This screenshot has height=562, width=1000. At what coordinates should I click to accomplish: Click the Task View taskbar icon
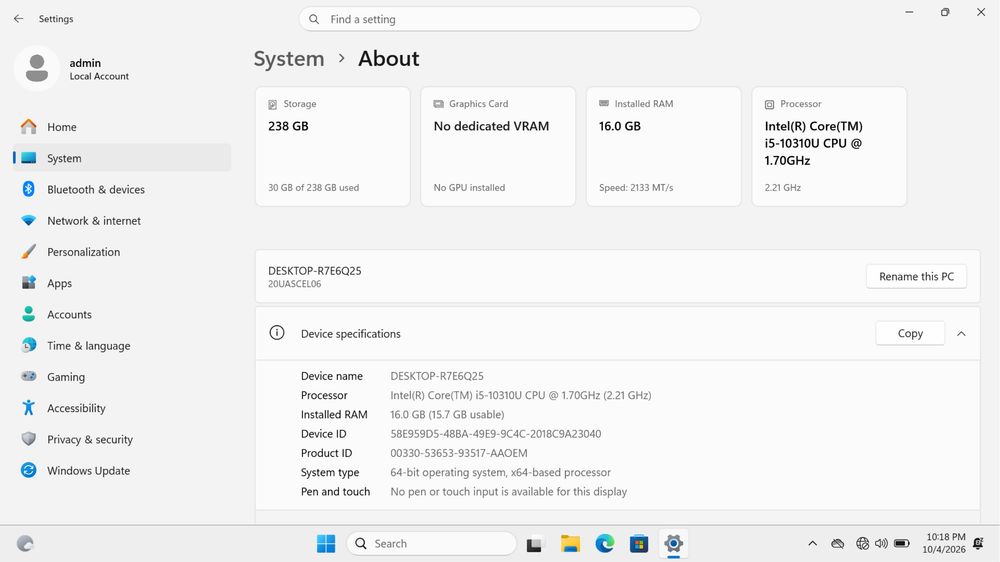point(534,544)
